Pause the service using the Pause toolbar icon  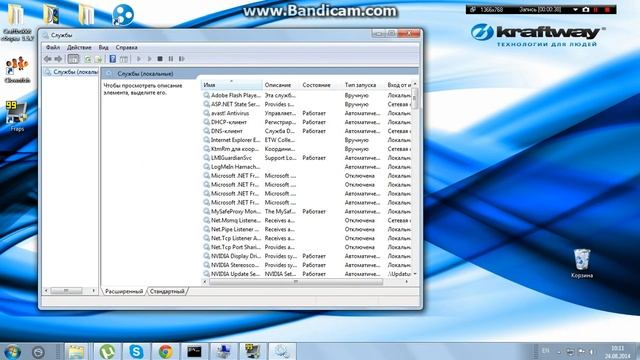pos(171,59)
